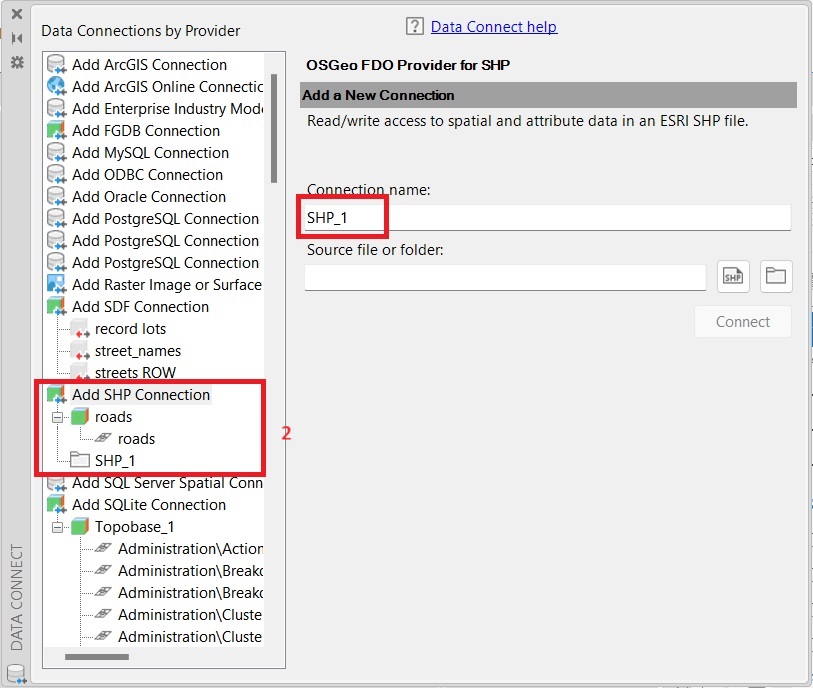The height and width of the screenshot is (688, 813).
Task: Click the SHP file browse icon
Action: click(733, 277)
